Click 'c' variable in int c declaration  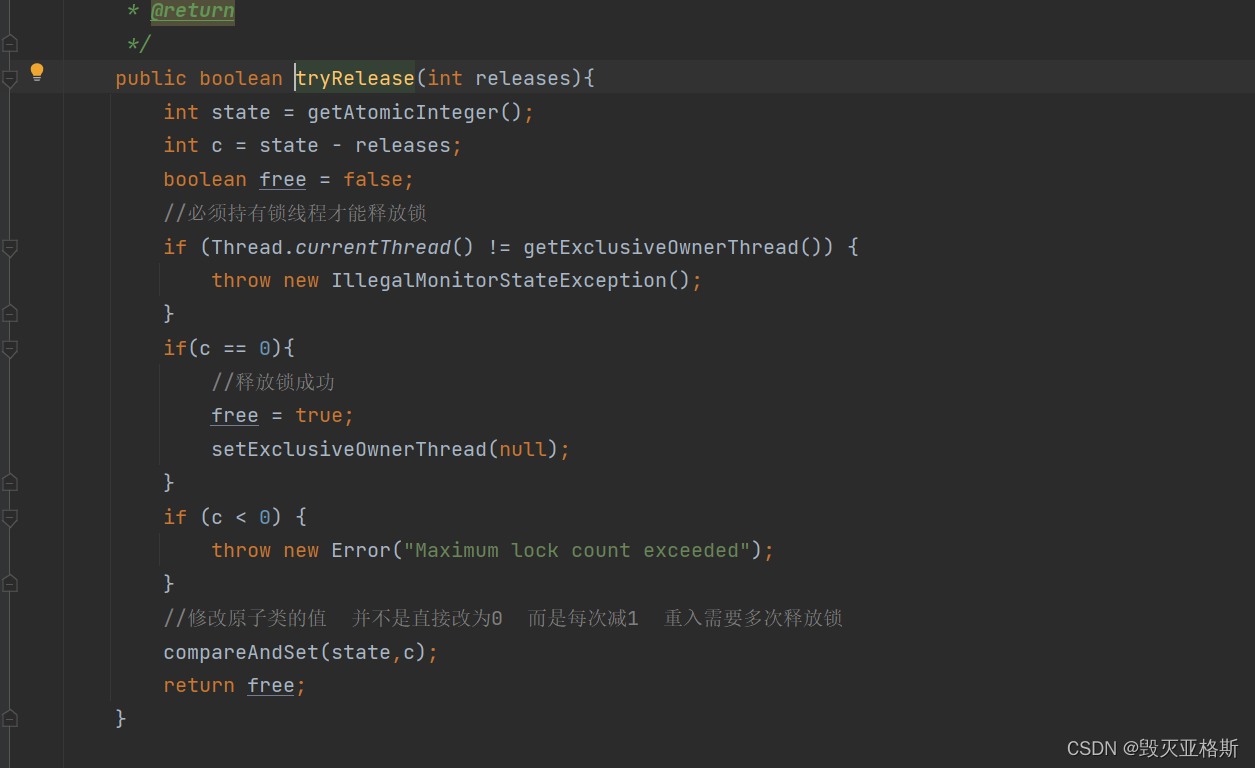pyautogui.click(x=217, y=145)
